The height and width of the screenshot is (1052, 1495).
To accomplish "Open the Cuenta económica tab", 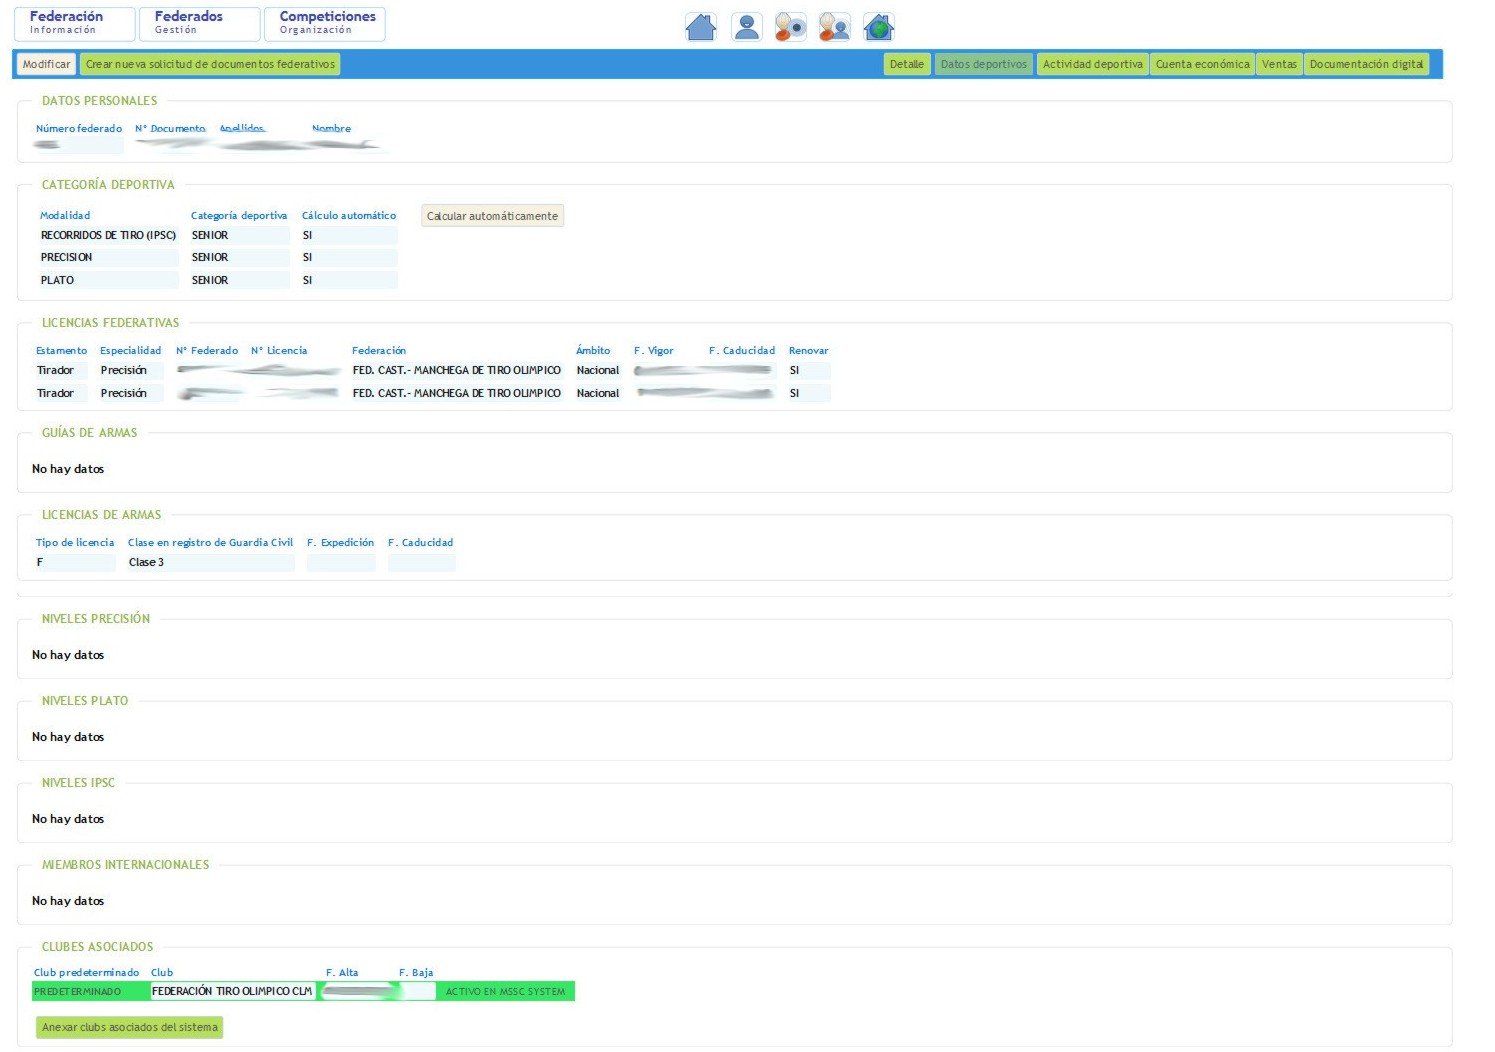I will [1202, 64].
